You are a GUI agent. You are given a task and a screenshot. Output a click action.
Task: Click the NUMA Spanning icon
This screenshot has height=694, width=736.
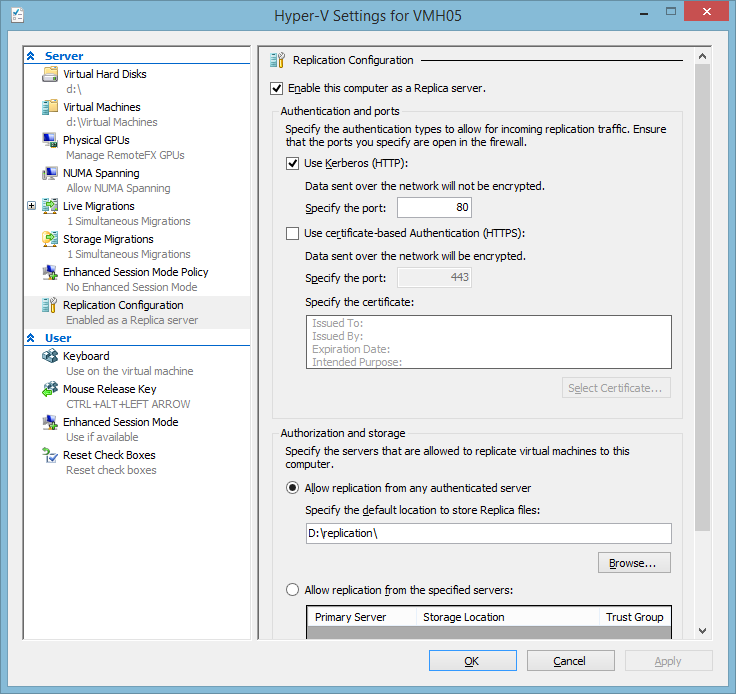point(50,174)
